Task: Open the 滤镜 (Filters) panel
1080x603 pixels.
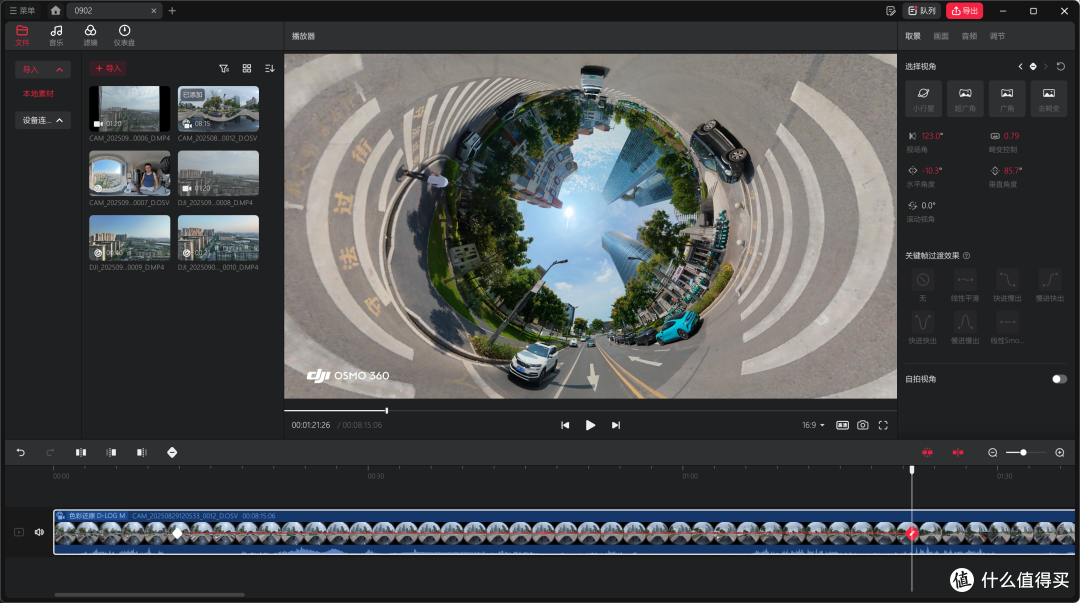Action: pos(90,35)
